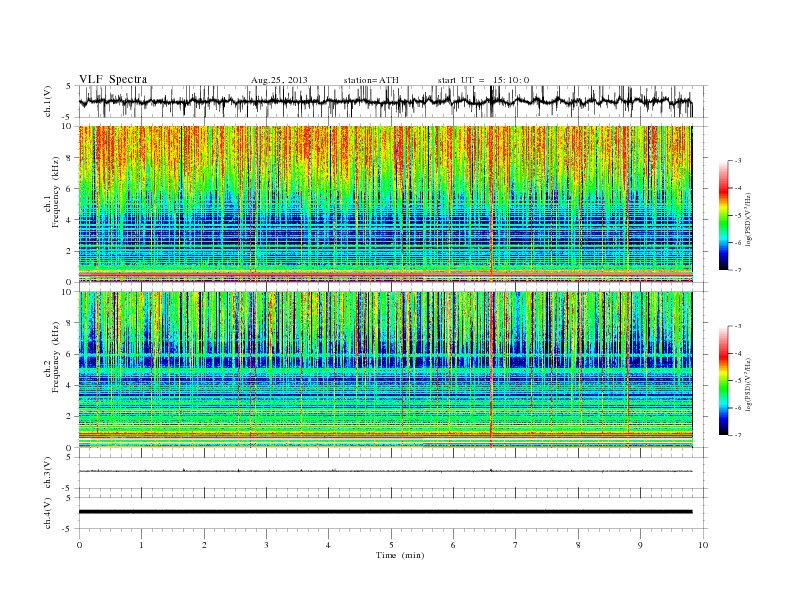Click inside the ch.1 spectrogram panel
Viewport: 792px width, 612px height.
385,204
